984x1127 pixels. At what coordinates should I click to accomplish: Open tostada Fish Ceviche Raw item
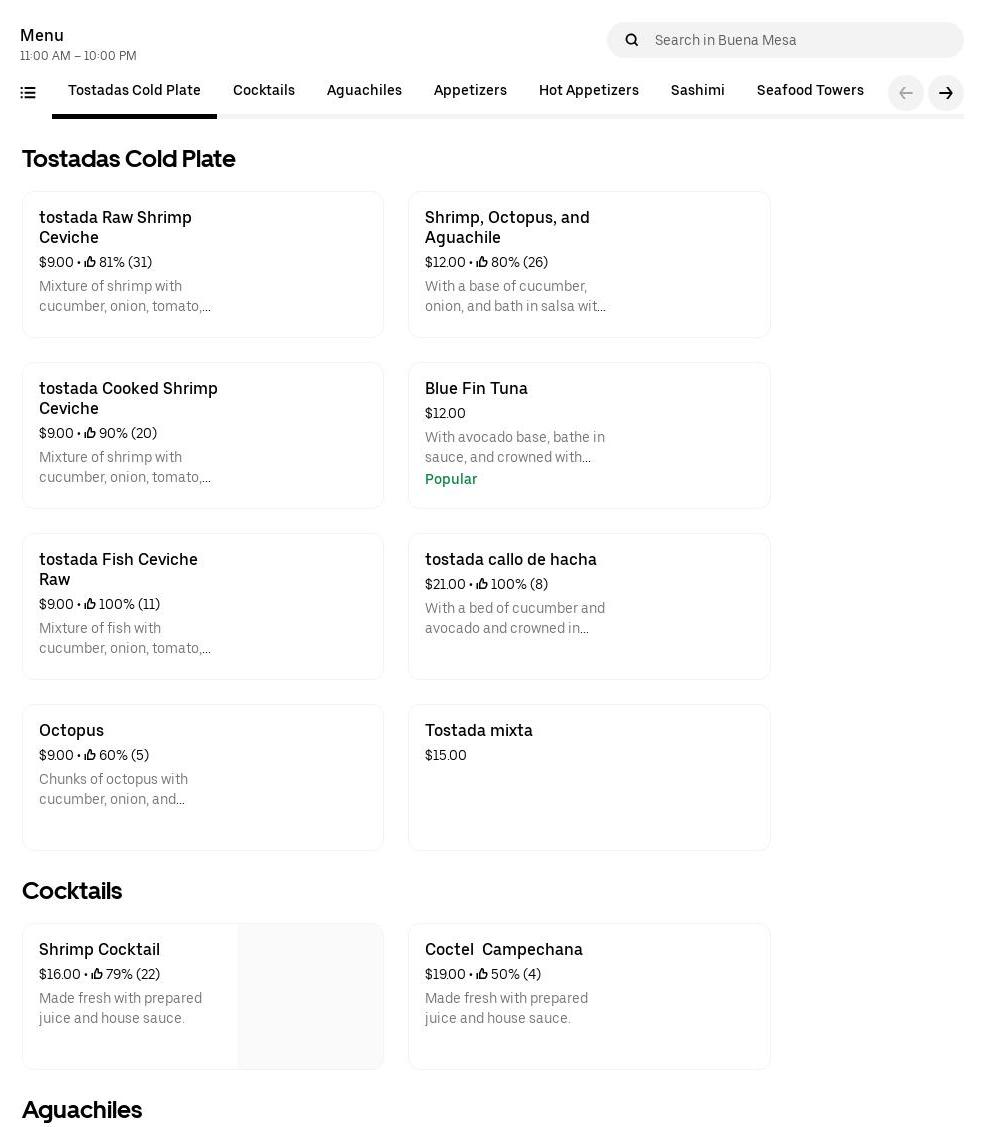(203, 606)
